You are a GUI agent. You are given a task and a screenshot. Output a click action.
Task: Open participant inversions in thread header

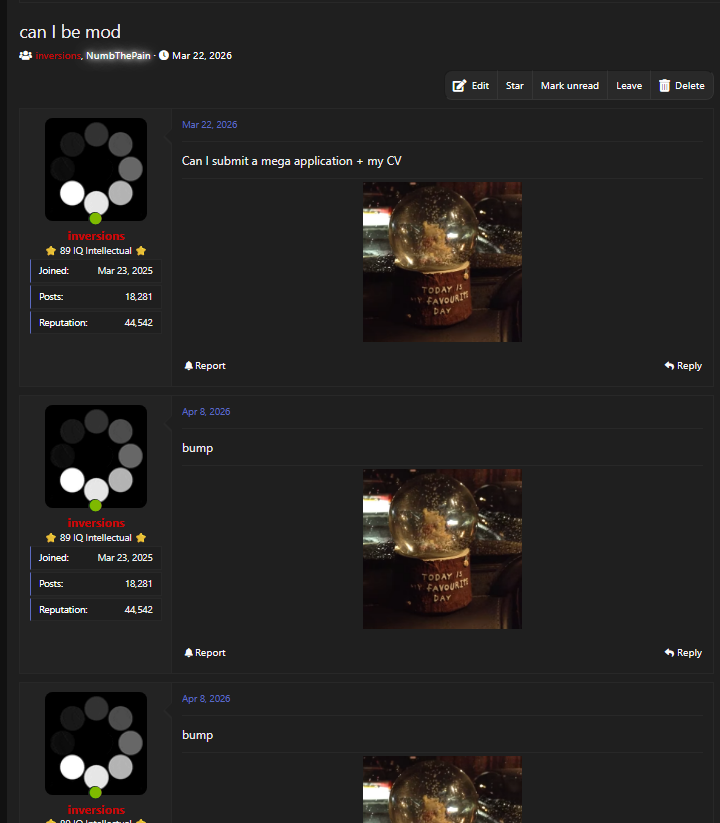coord(58,56)
